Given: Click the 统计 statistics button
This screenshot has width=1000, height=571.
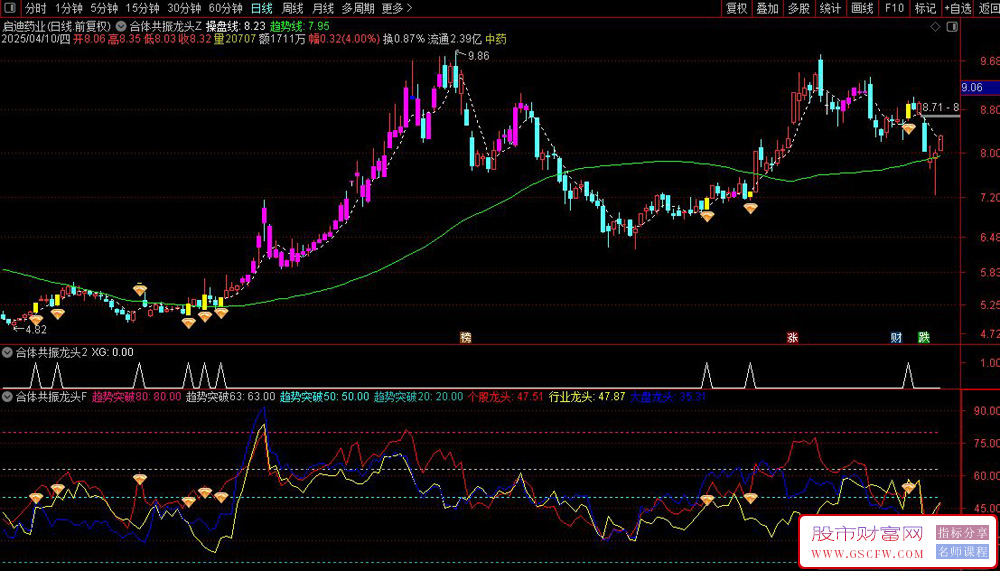Looking at the screenshot, I should tap(830, 8).
